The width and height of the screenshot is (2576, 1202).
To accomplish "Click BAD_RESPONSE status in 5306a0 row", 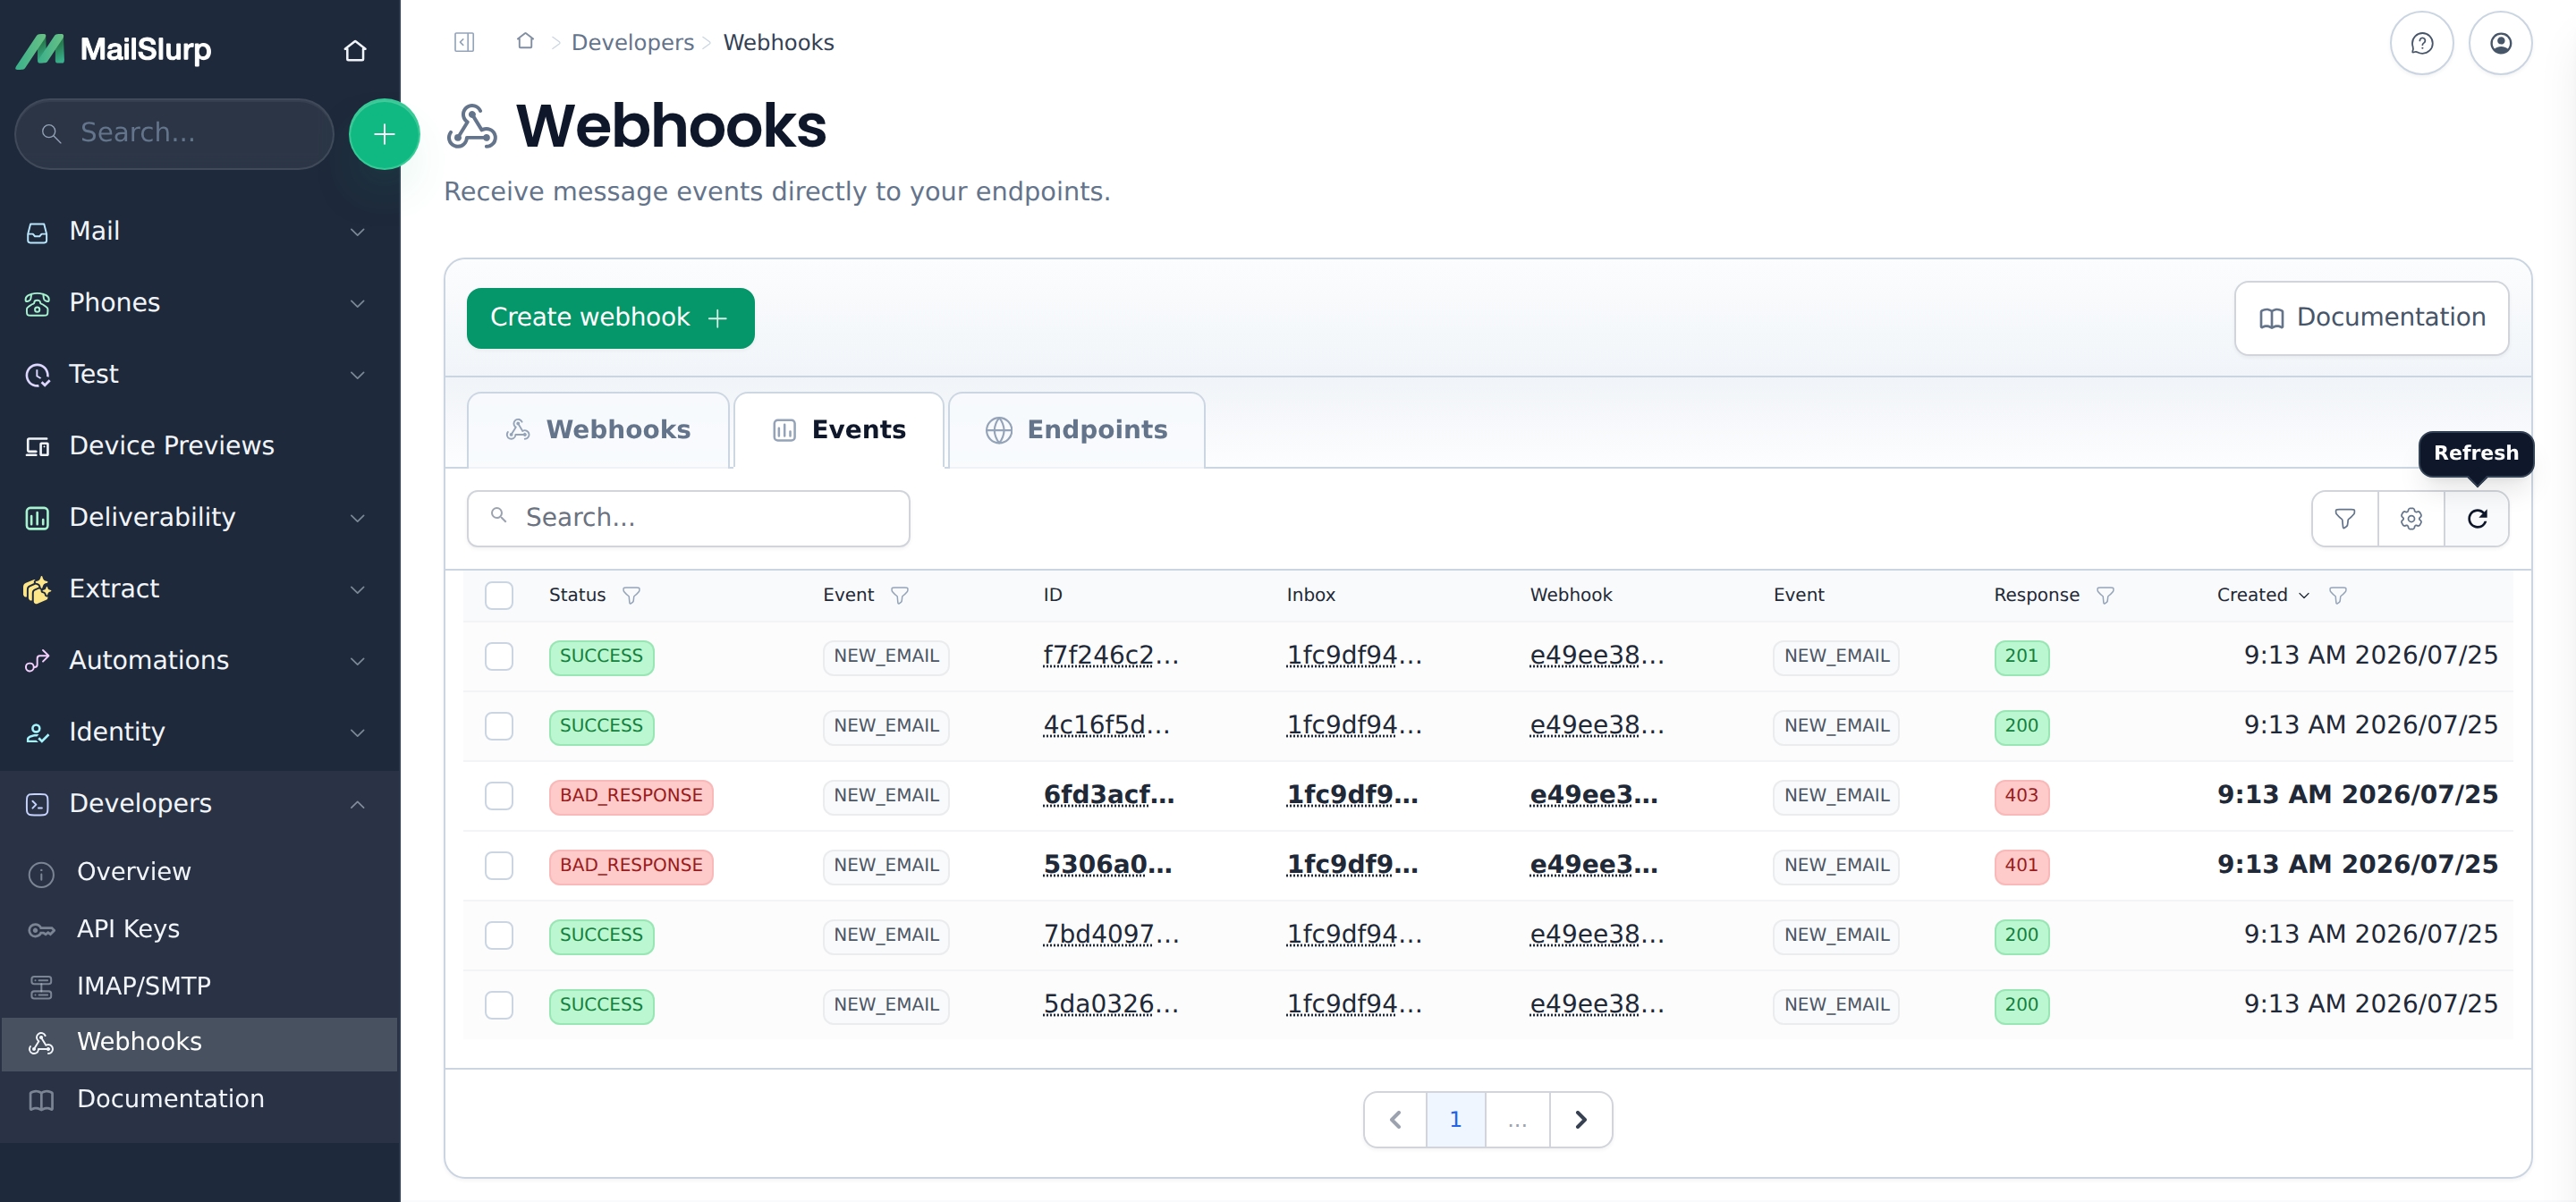I will point(630,866).
